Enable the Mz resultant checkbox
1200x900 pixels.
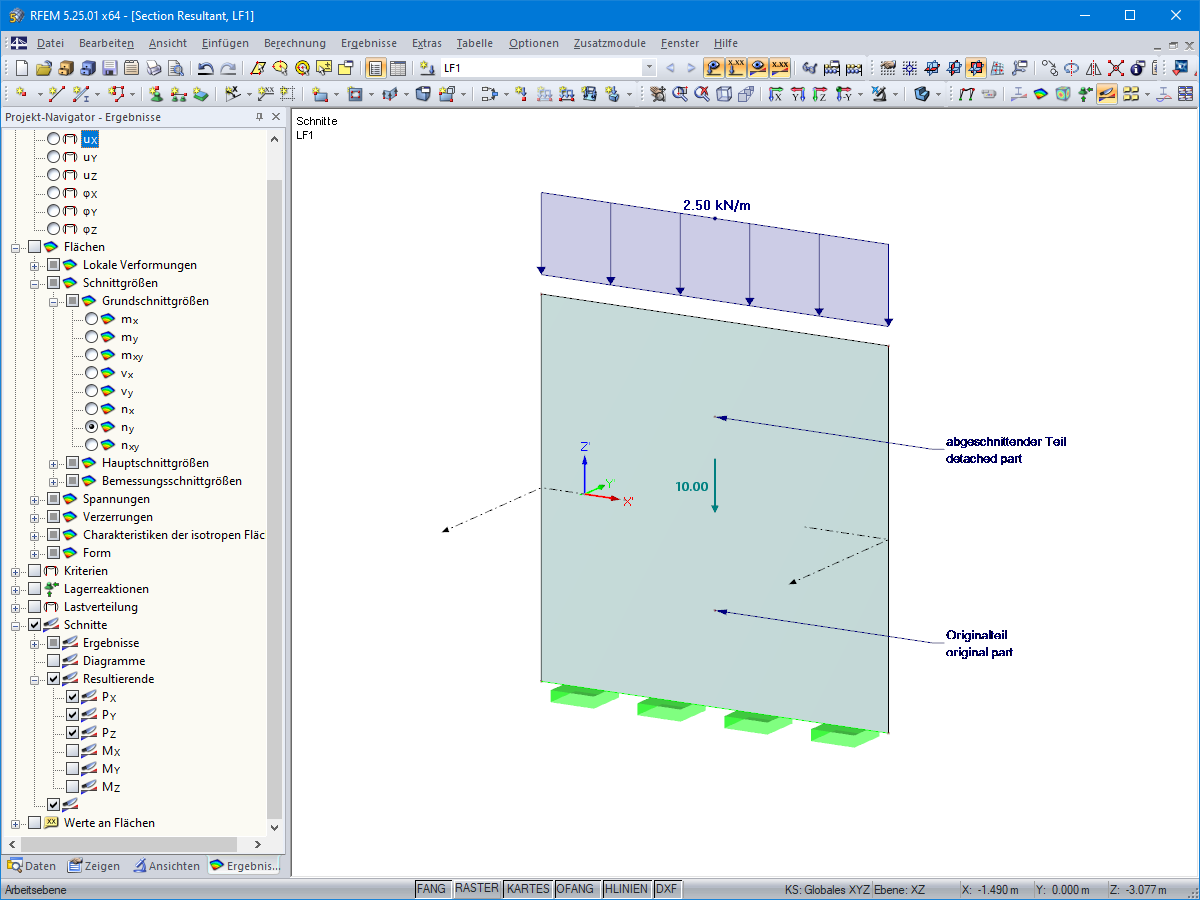click(x=73, y=787)
